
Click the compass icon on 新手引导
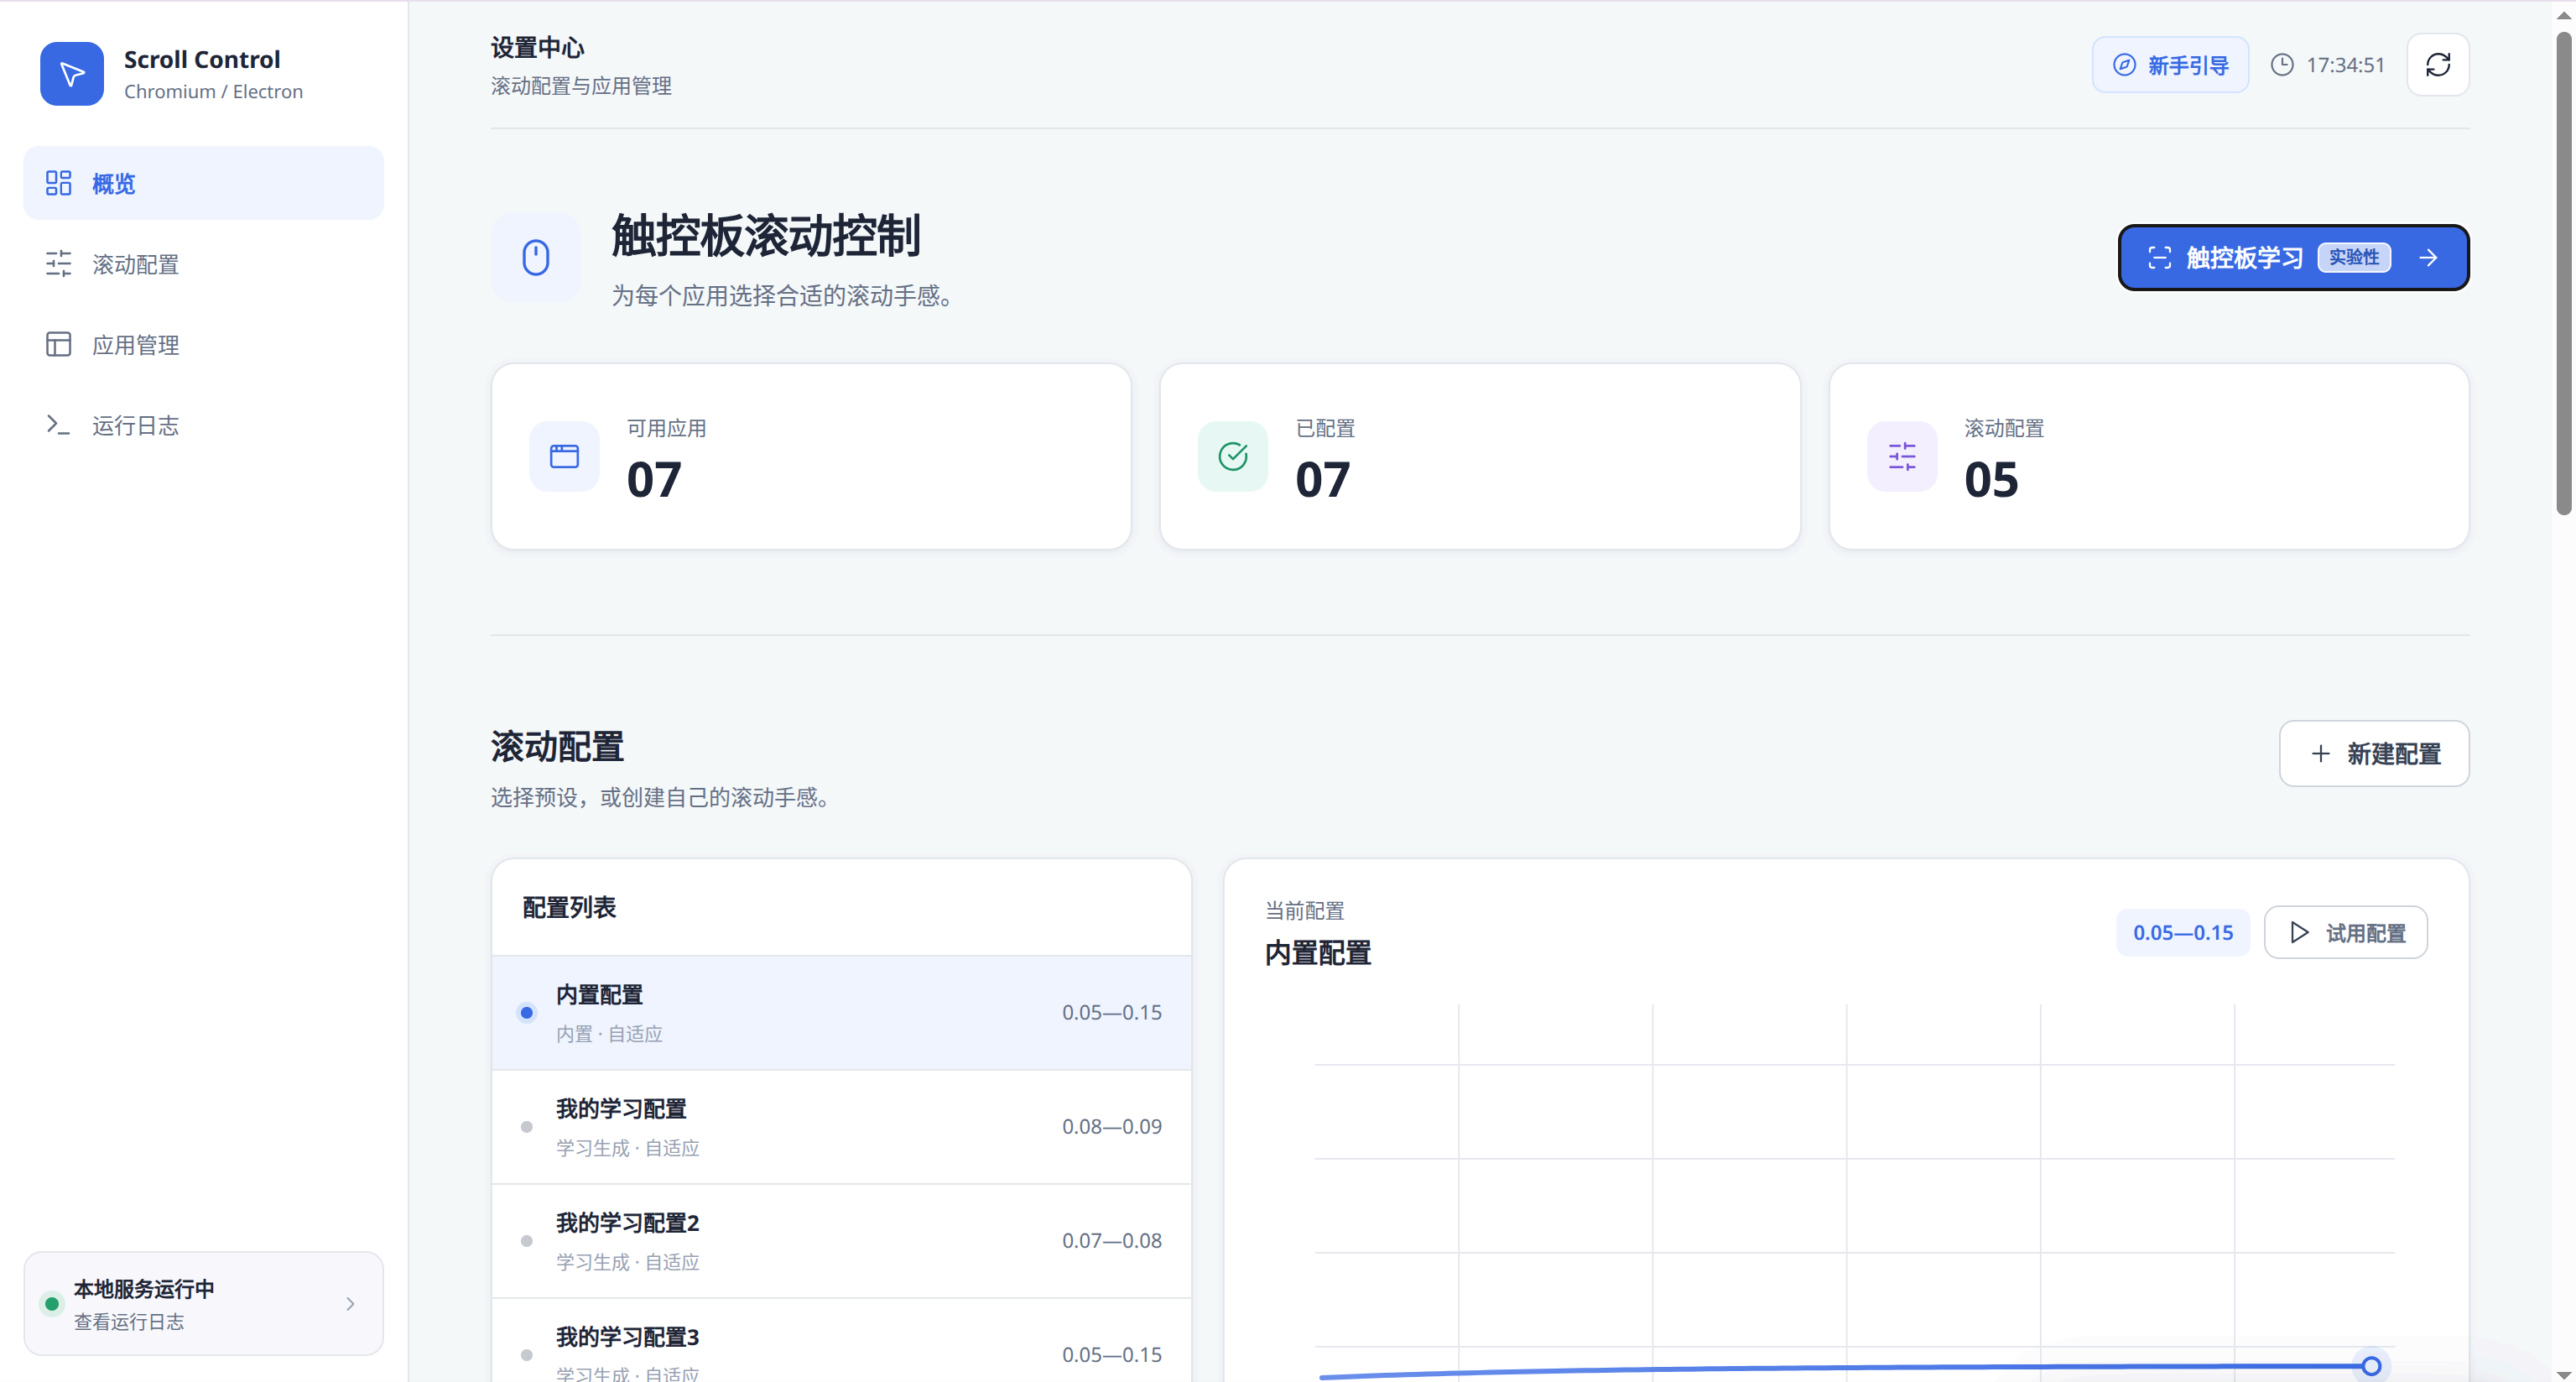[x=2124, y=65]
